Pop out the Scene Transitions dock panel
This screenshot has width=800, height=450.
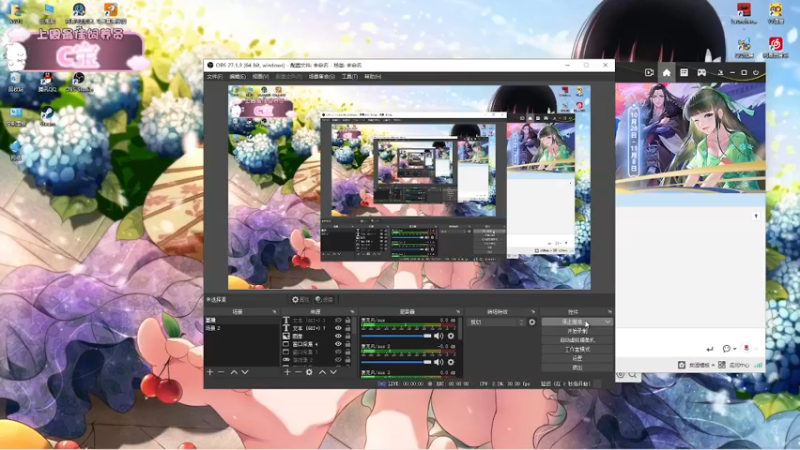pos(533,312)
